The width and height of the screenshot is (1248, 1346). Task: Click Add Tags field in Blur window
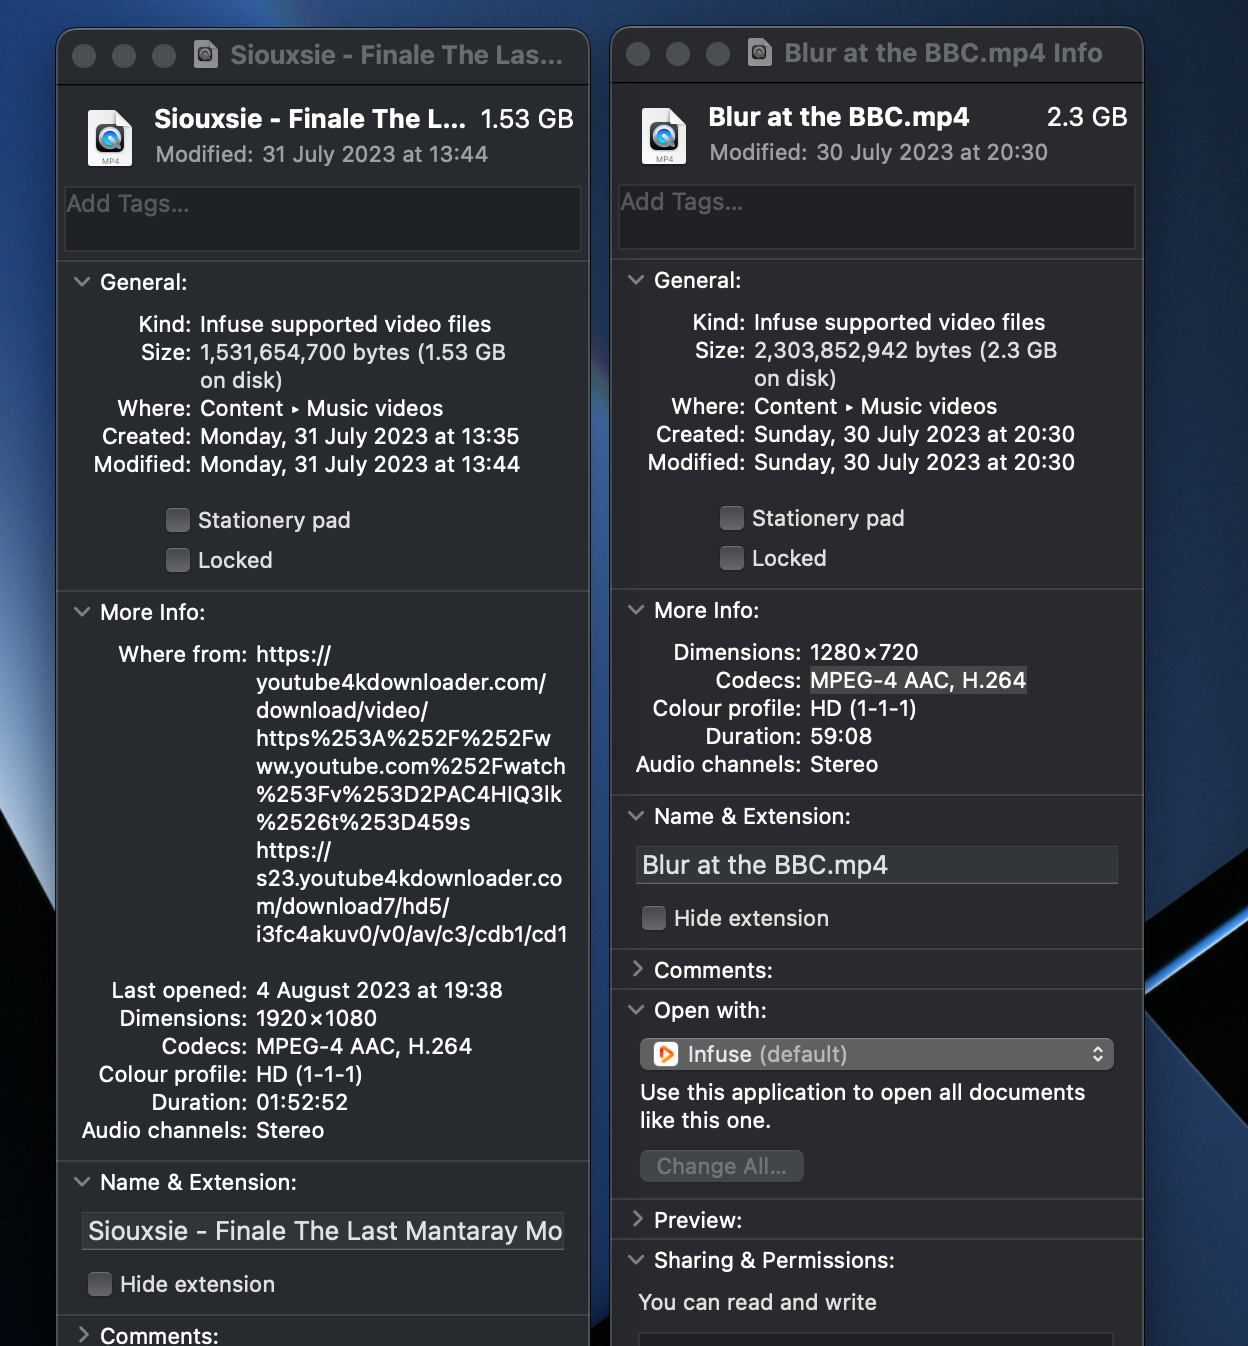(877, 217)
